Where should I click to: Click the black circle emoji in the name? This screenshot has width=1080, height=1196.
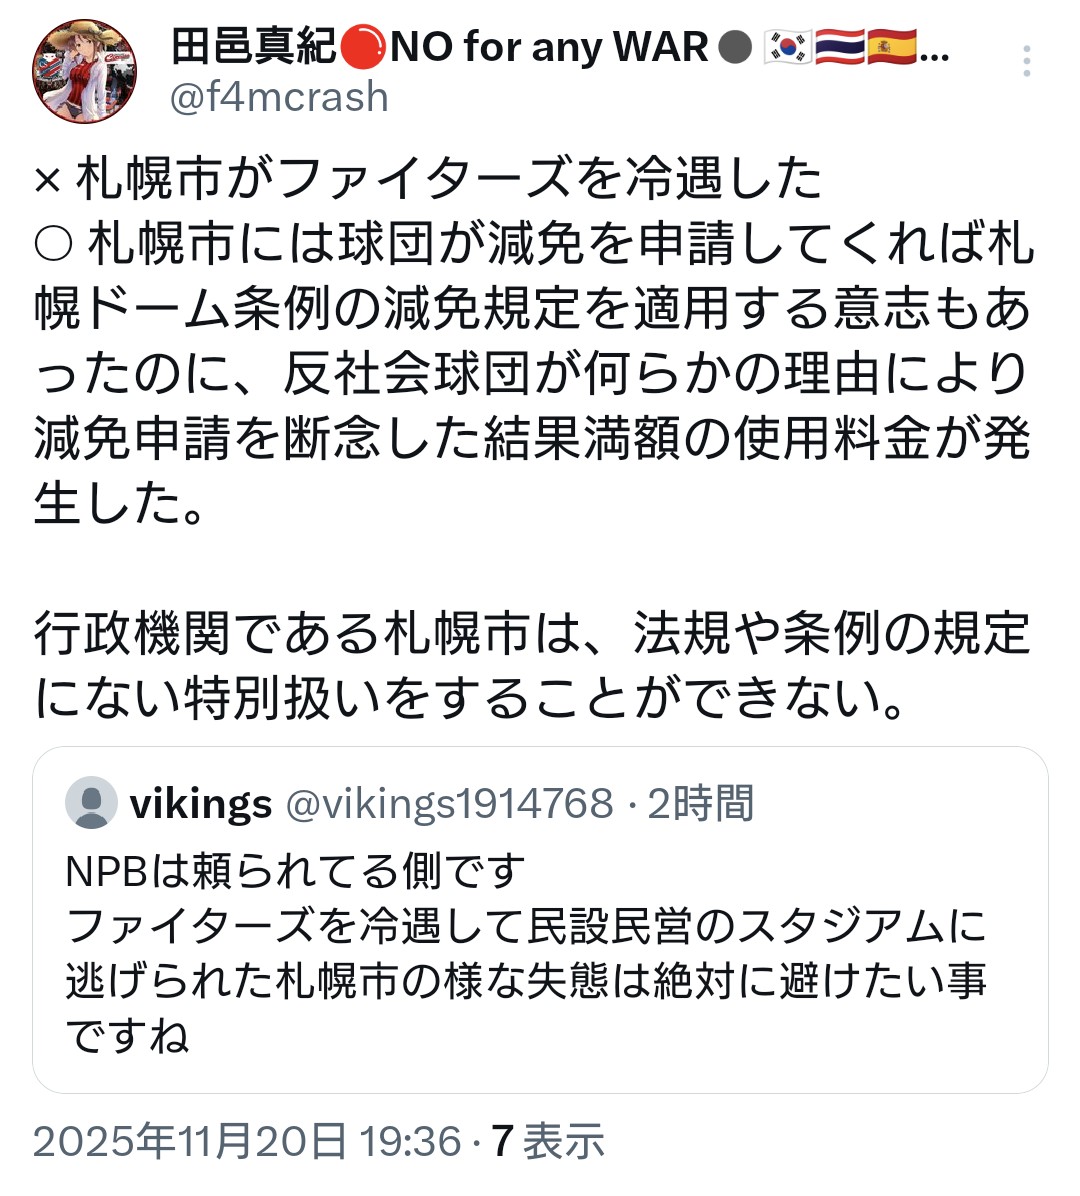tap(735, 47)
